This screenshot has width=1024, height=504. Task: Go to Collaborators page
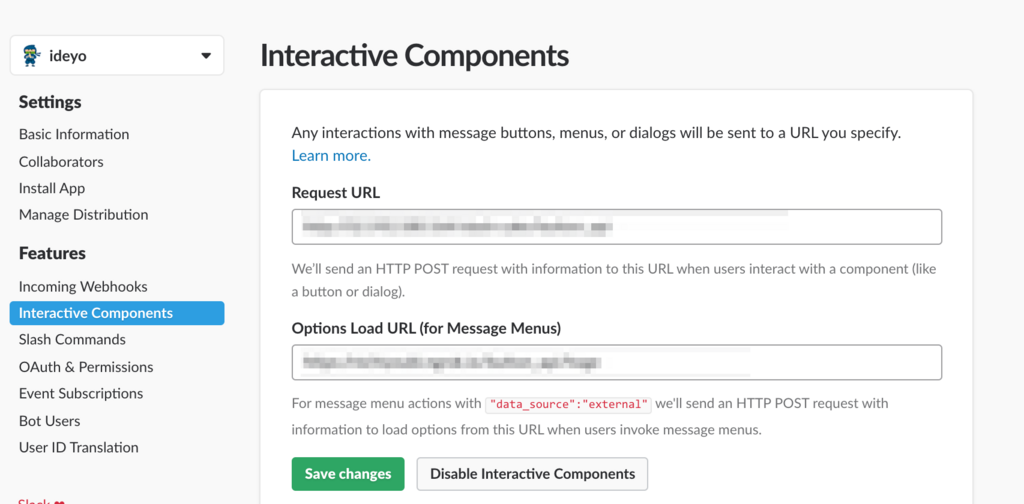click(x=61, y=161)
